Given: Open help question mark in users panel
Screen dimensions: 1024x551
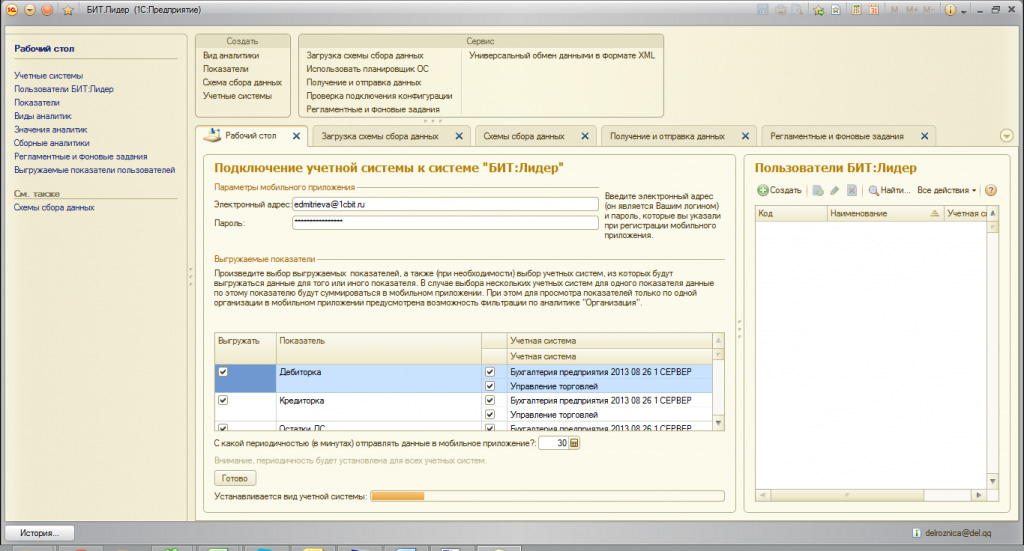Looking at the screenshot, I should (x=990, y=190).
